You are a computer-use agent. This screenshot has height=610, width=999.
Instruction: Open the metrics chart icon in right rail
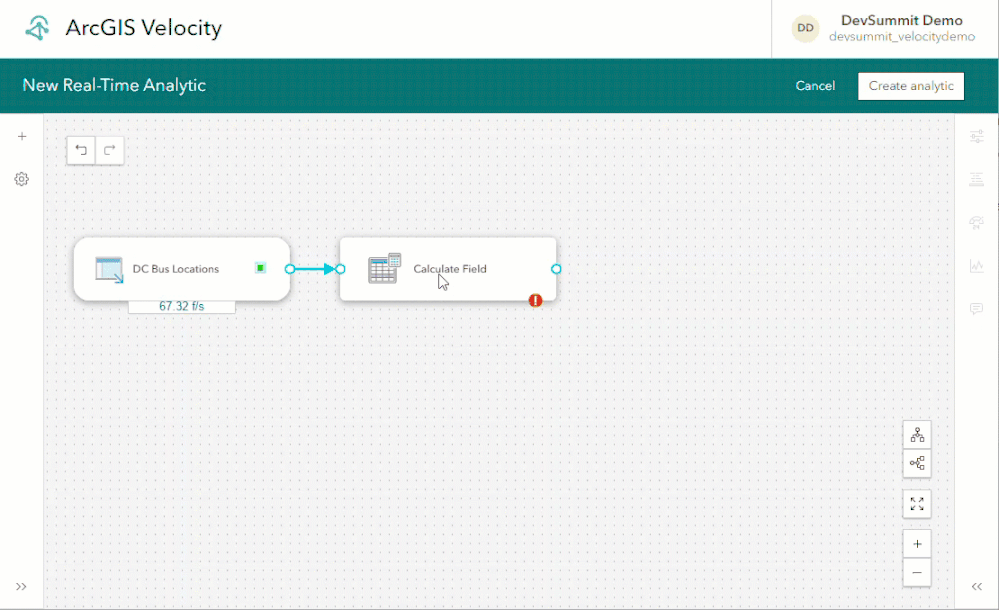[976, 266]
